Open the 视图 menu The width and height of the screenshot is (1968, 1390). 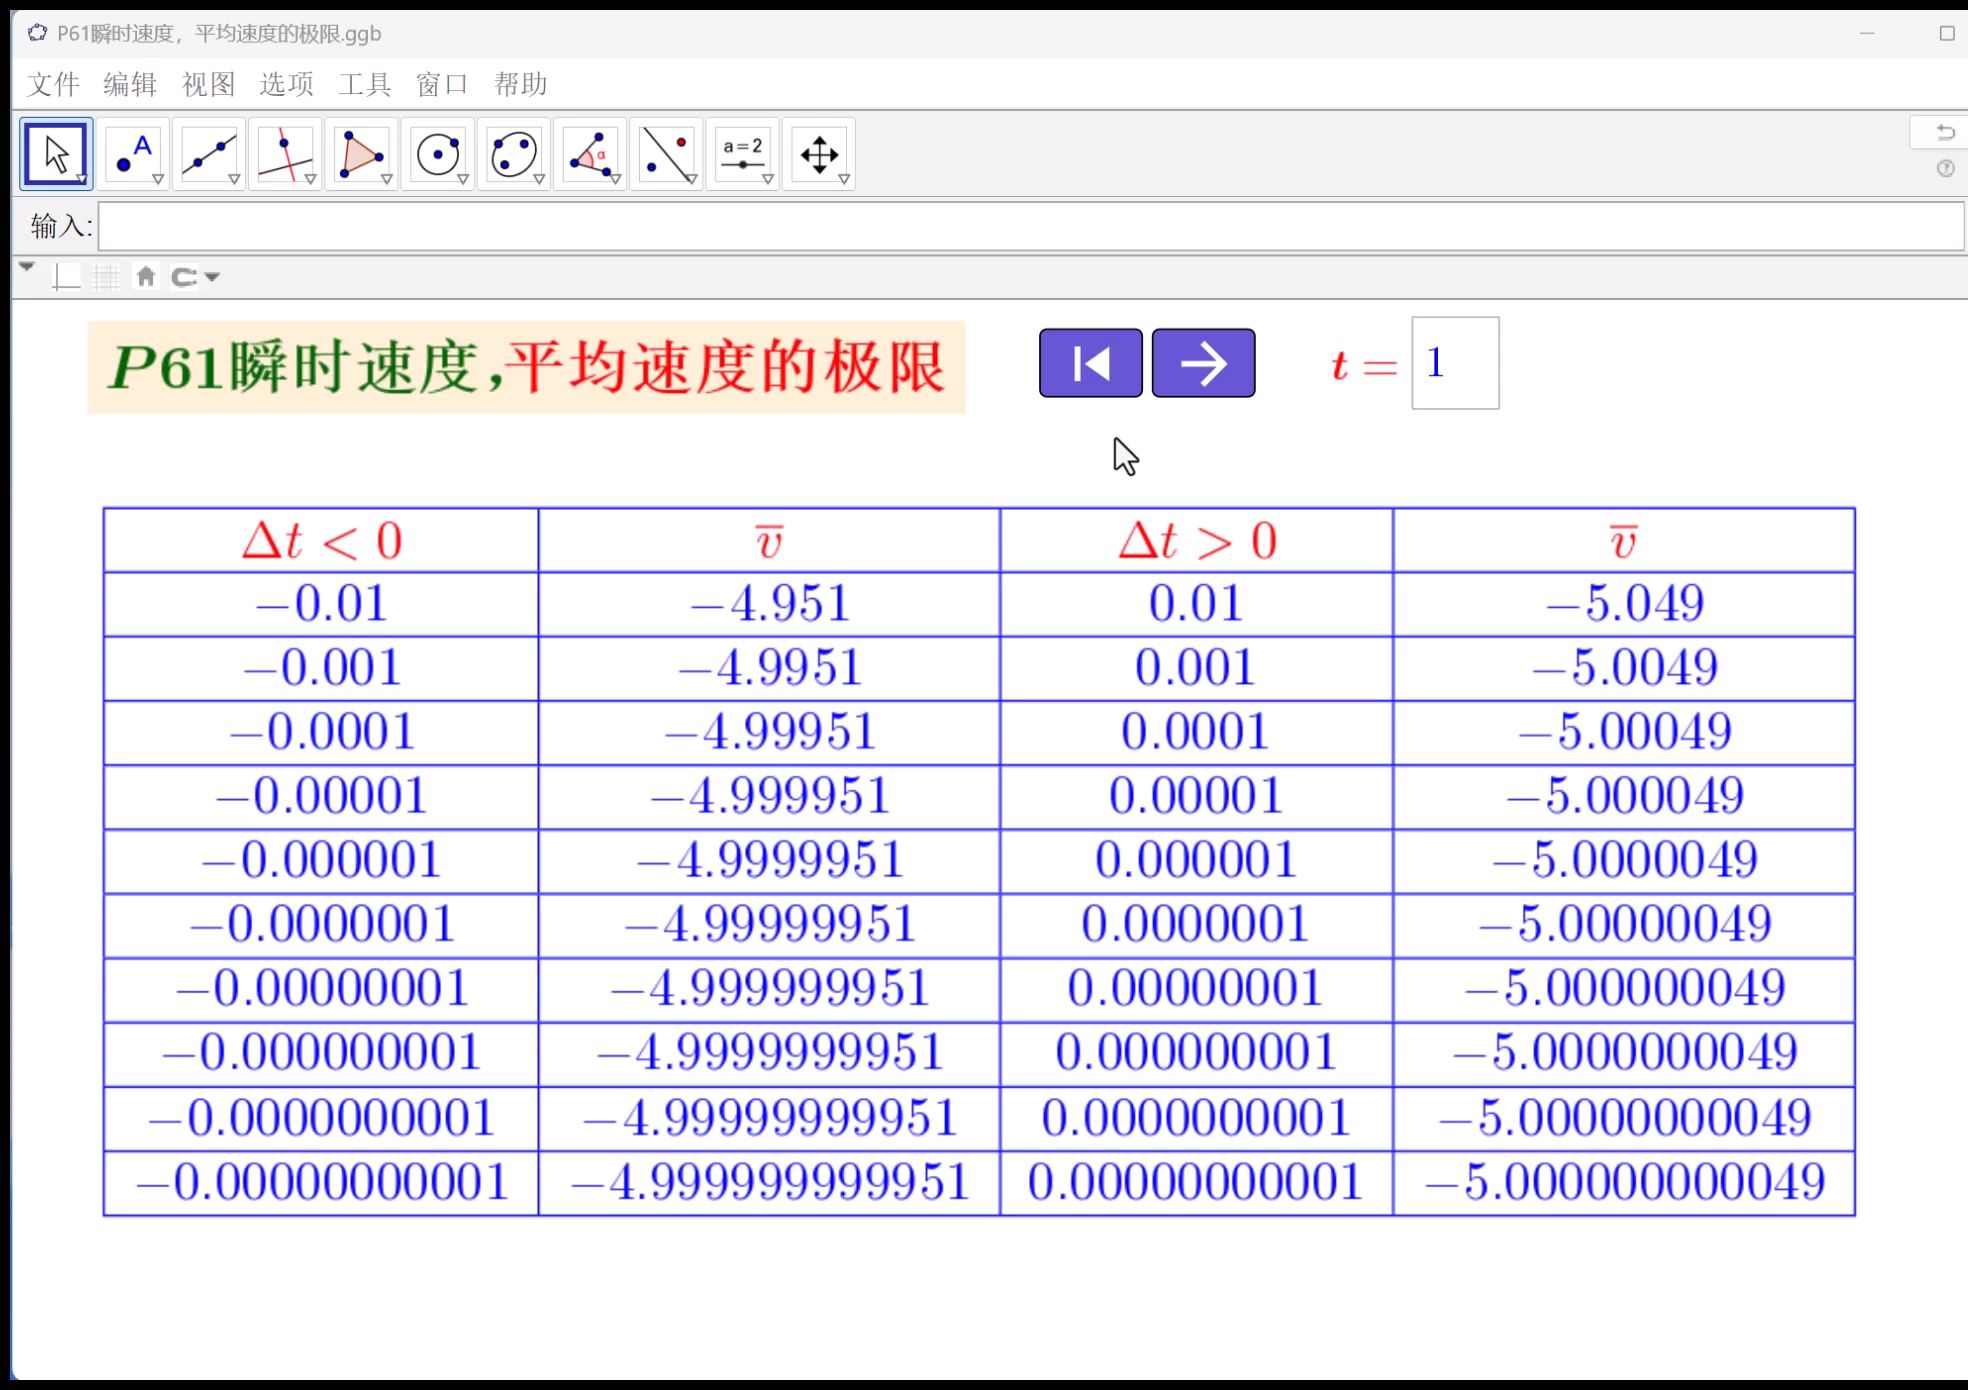[x=208, y=85]
